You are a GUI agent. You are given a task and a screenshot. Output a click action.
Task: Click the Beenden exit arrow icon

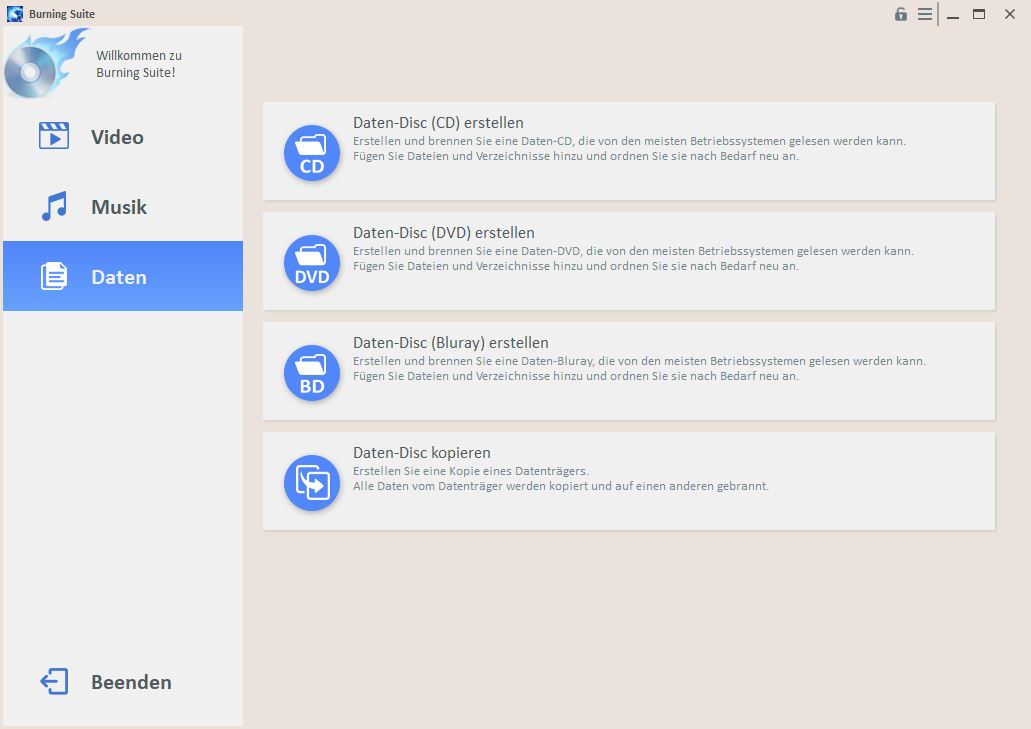point(54,682)
